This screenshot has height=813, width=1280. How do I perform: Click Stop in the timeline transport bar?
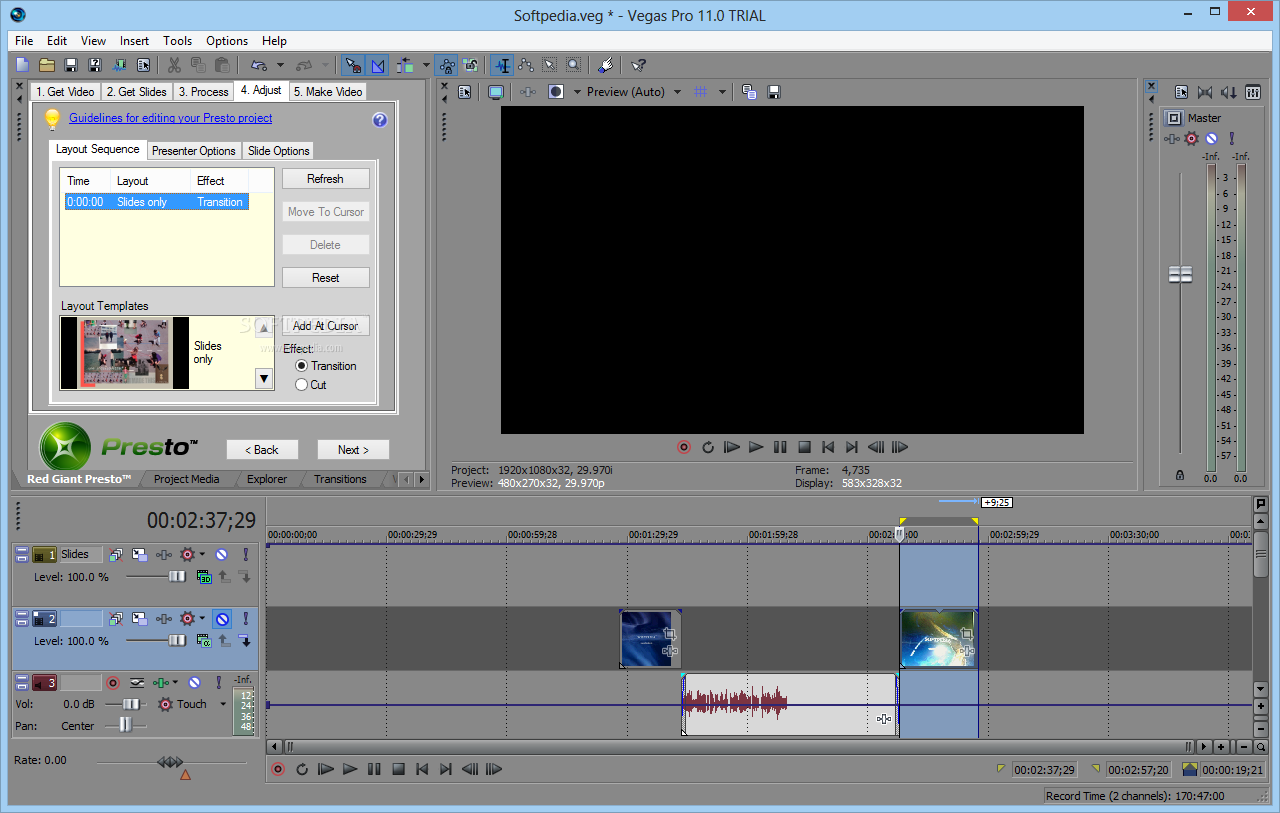tap(398, 769)
